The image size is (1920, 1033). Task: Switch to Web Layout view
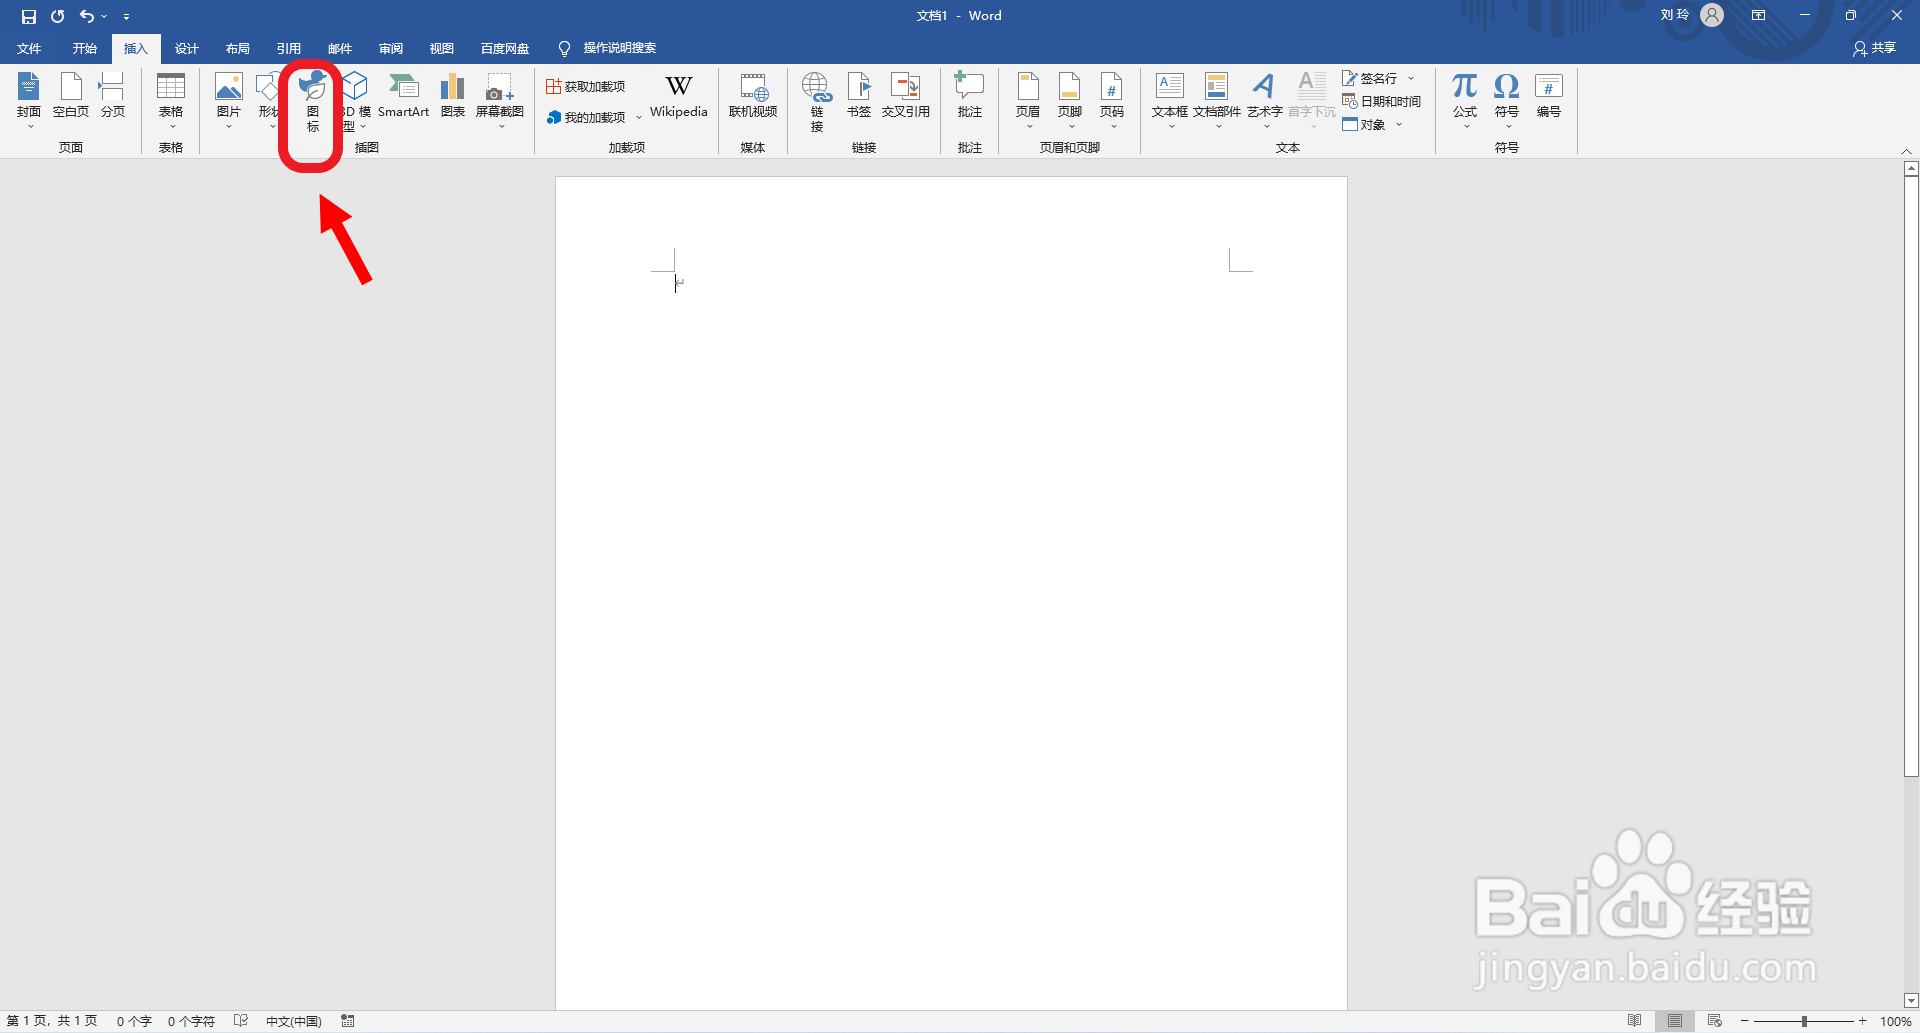pyautogui.click(x=1715, y=1021)
